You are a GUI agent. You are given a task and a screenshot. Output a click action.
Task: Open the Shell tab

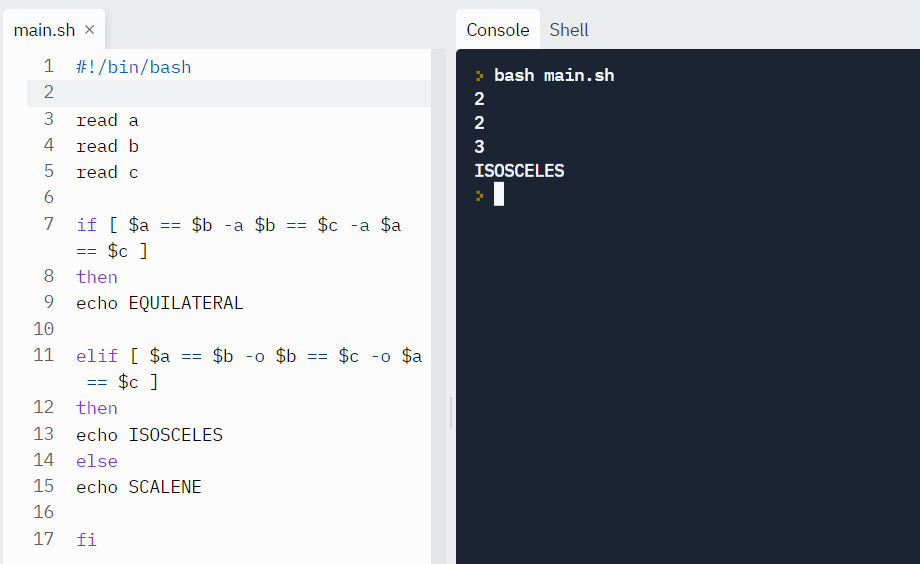coord(569,30)
